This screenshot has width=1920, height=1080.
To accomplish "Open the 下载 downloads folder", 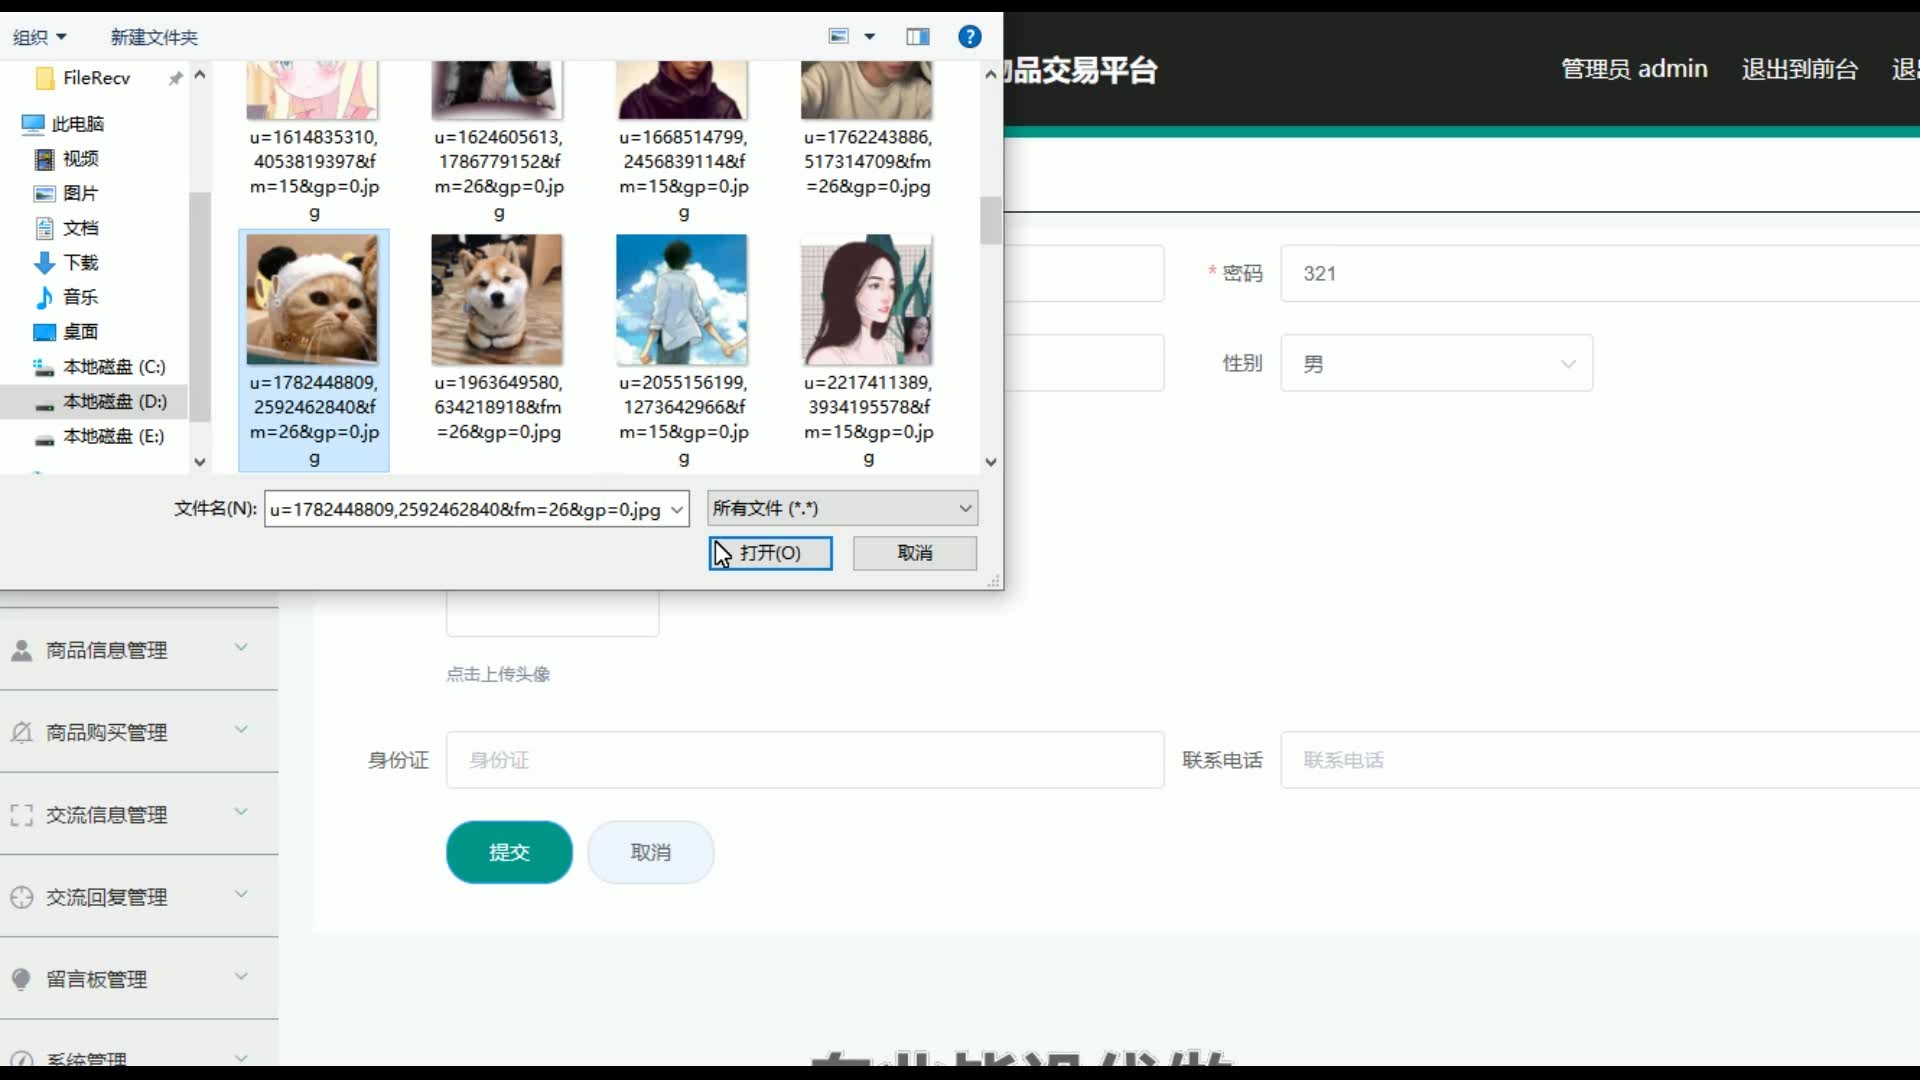I will [x=80, y=262].
